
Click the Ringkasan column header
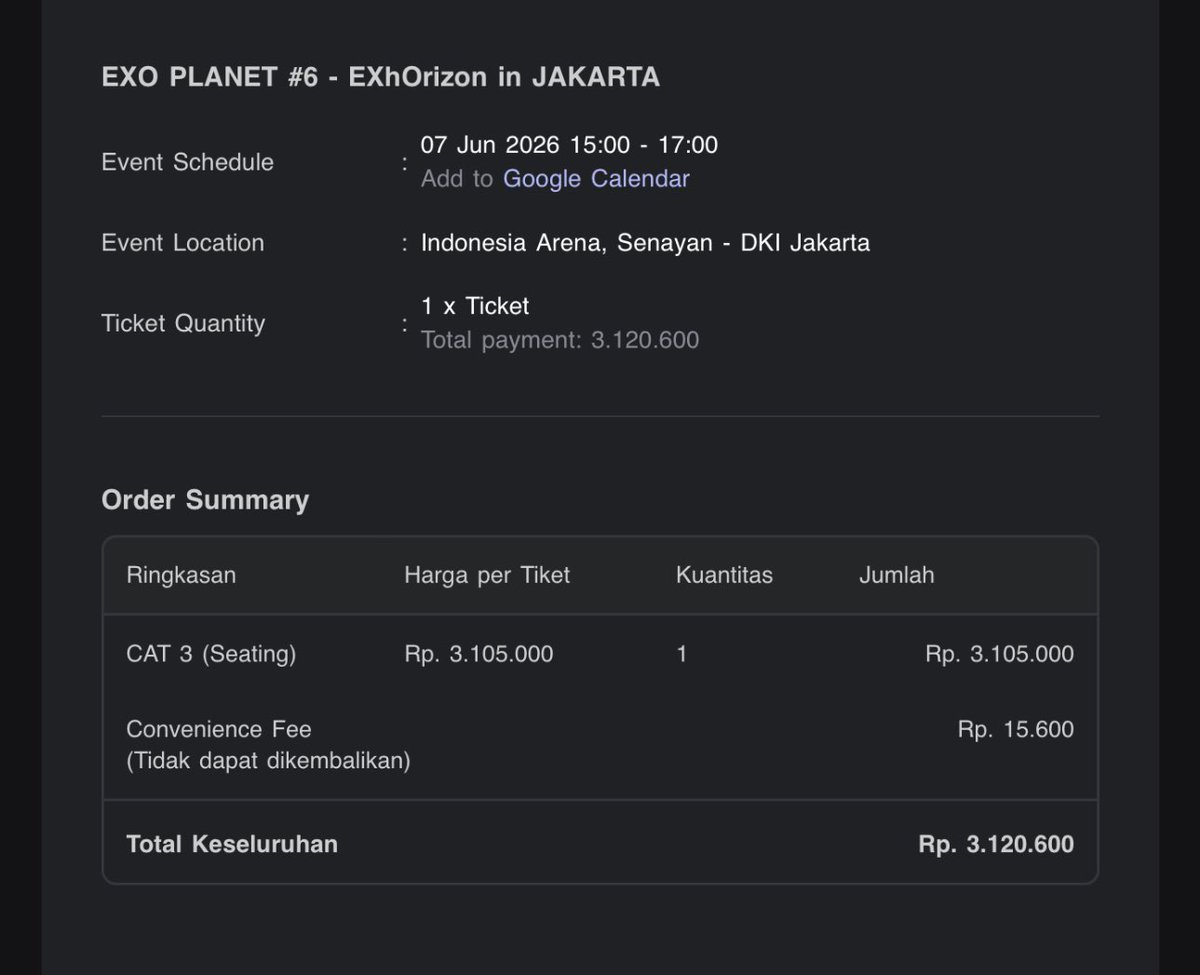pyautogui.click(x=181, y=575)
